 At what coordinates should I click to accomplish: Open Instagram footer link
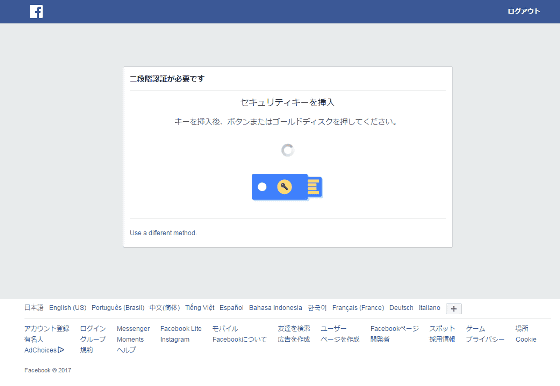click(175, 339)
